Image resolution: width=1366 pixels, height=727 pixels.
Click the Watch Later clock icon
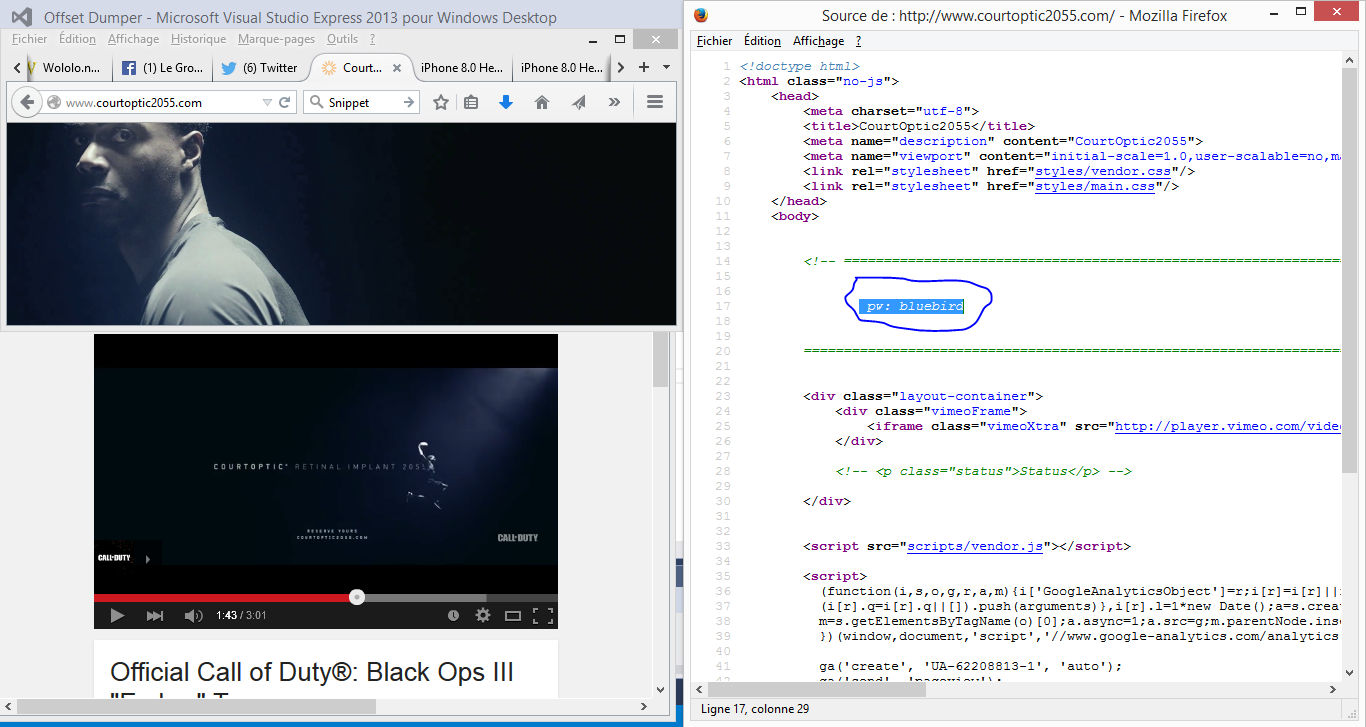[x=453, y=615]
